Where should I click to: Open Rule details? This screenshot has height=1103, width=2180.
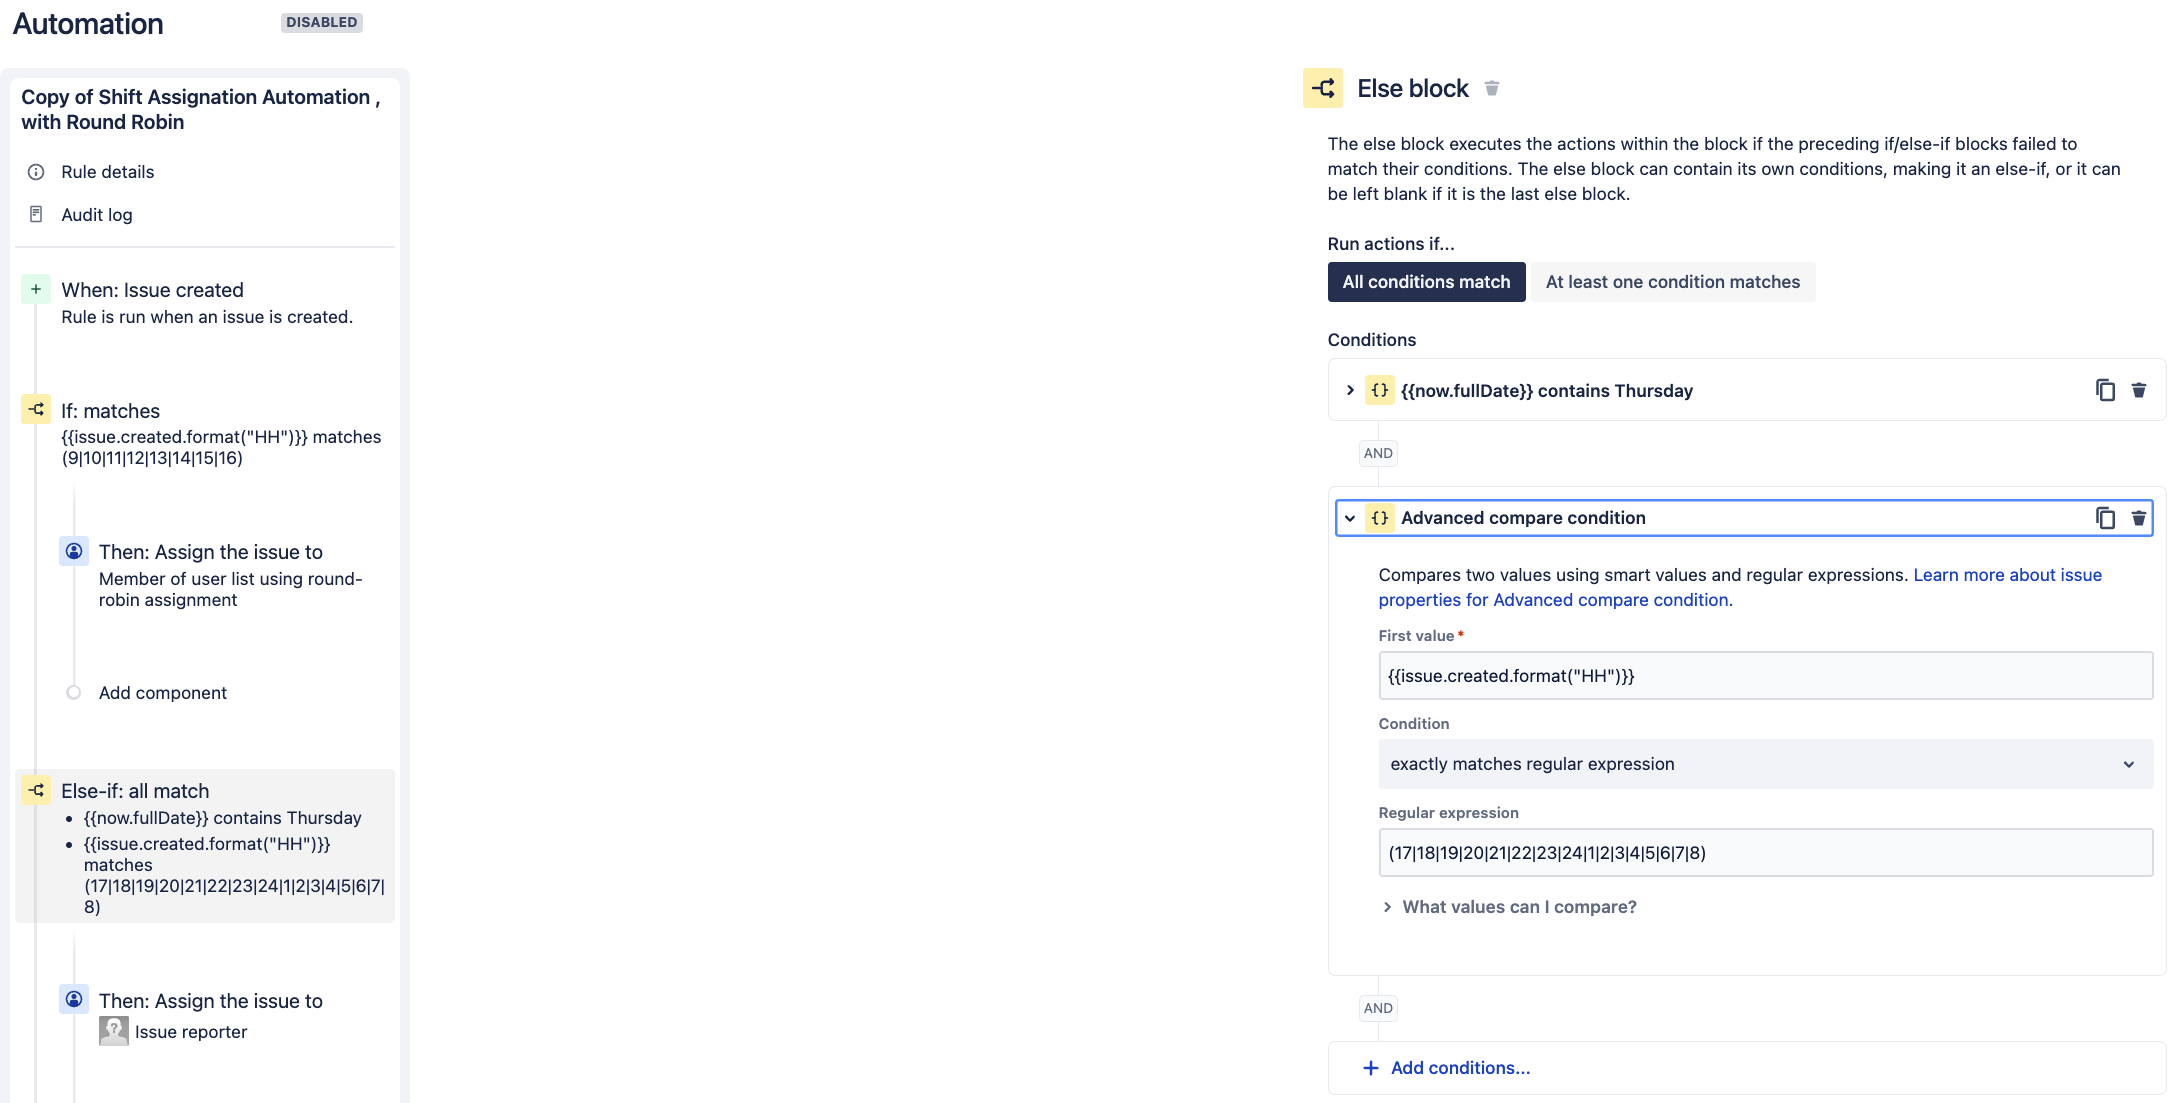pos(108,172)
